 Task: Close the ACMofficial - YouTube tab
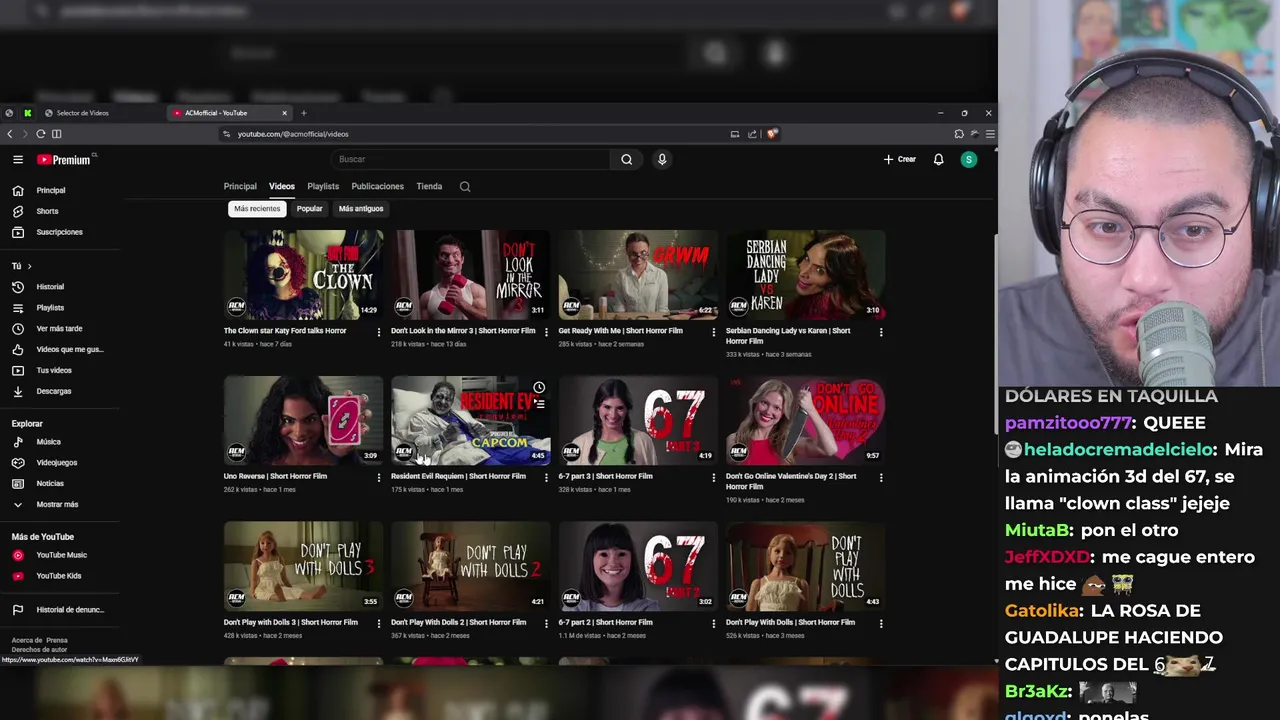point(284,113)
